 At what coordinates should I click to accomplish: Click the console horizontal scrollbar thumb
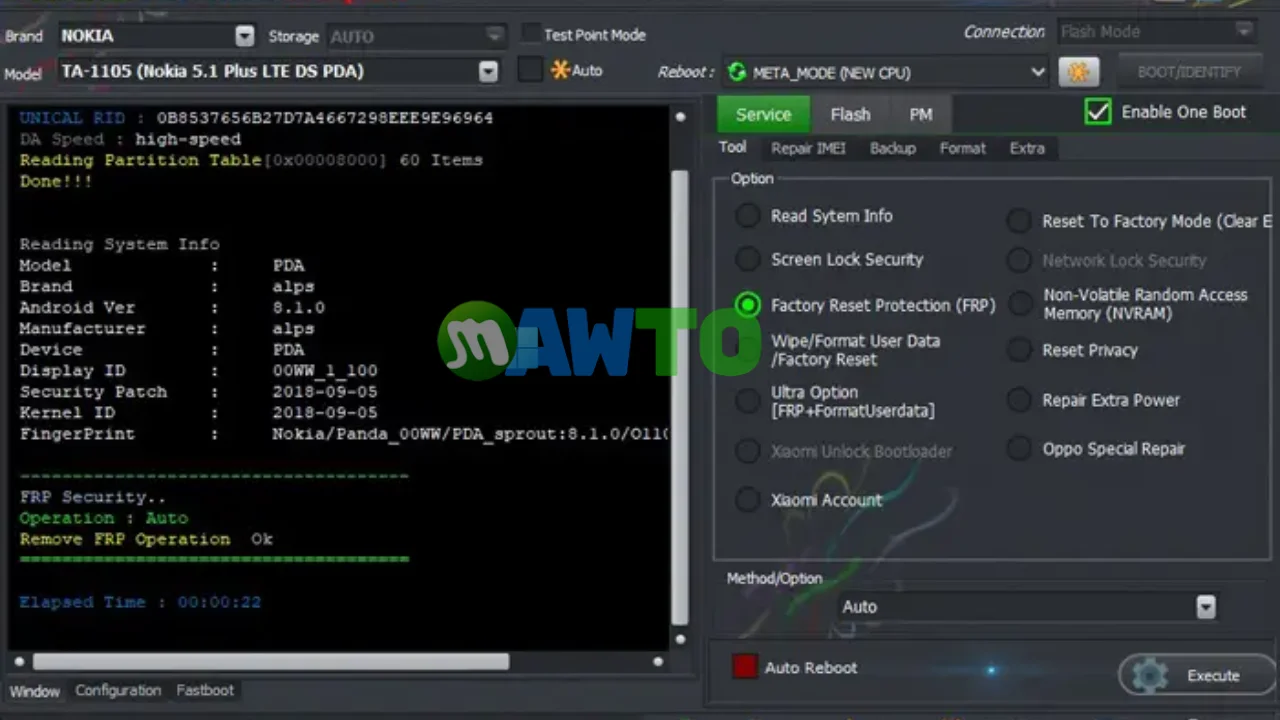pyautogui.click(x=271, y=662)
